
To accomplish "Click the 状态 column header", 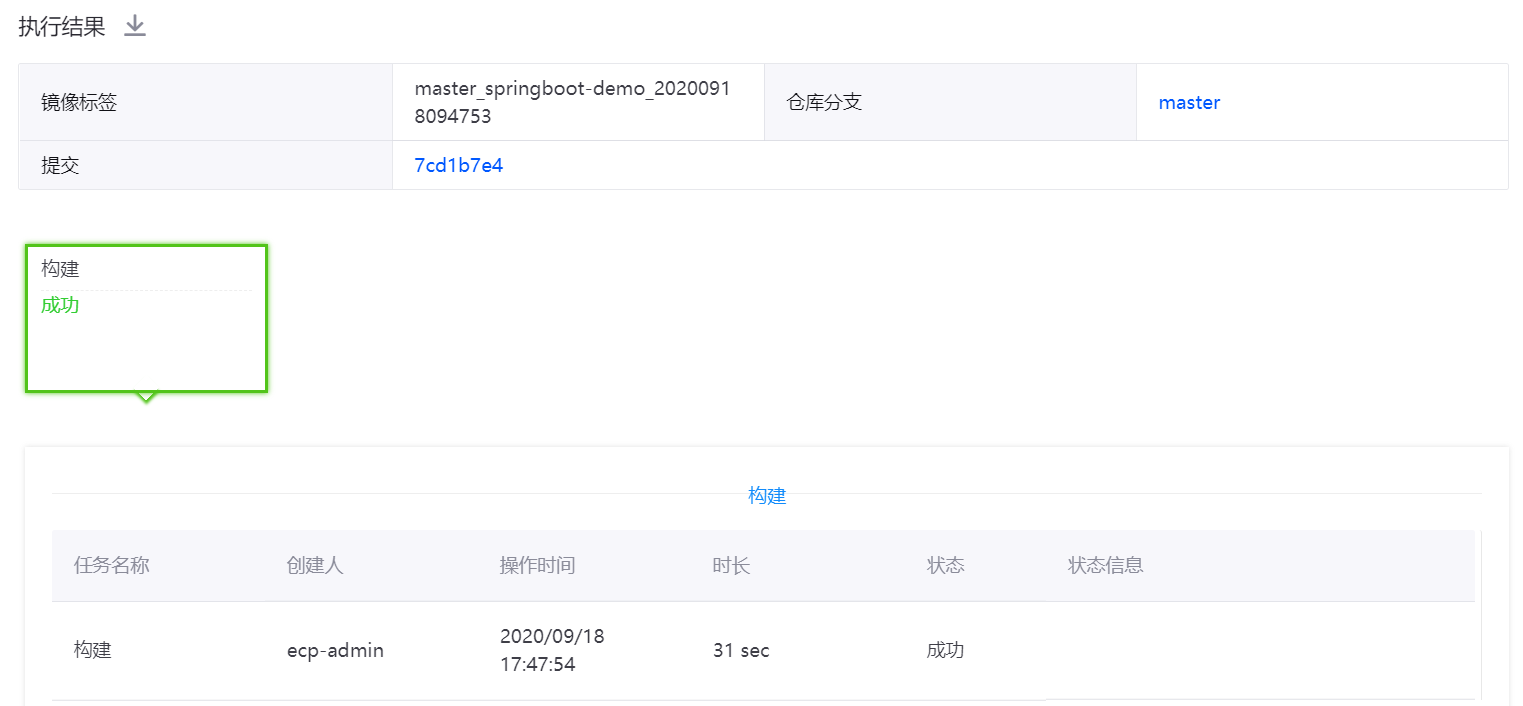I will [x=945, y=566].
